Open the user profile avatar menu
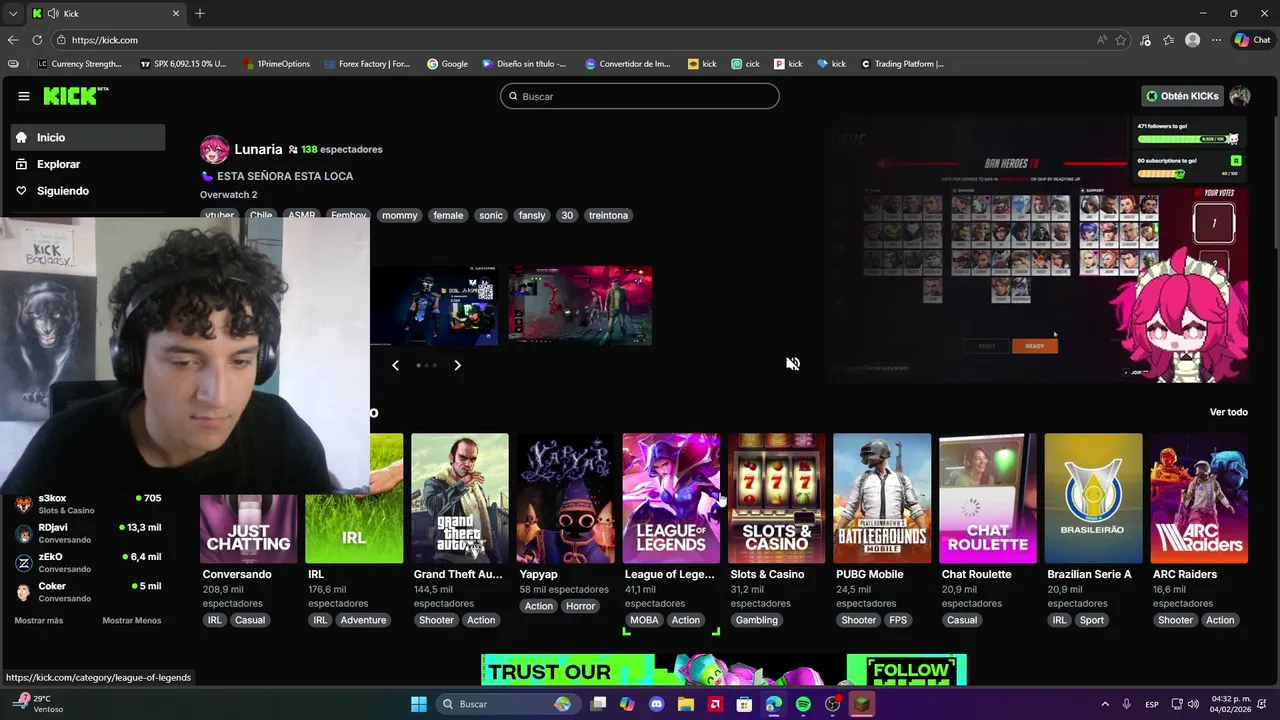1280x720 pixels. (x=1240, y=96)
